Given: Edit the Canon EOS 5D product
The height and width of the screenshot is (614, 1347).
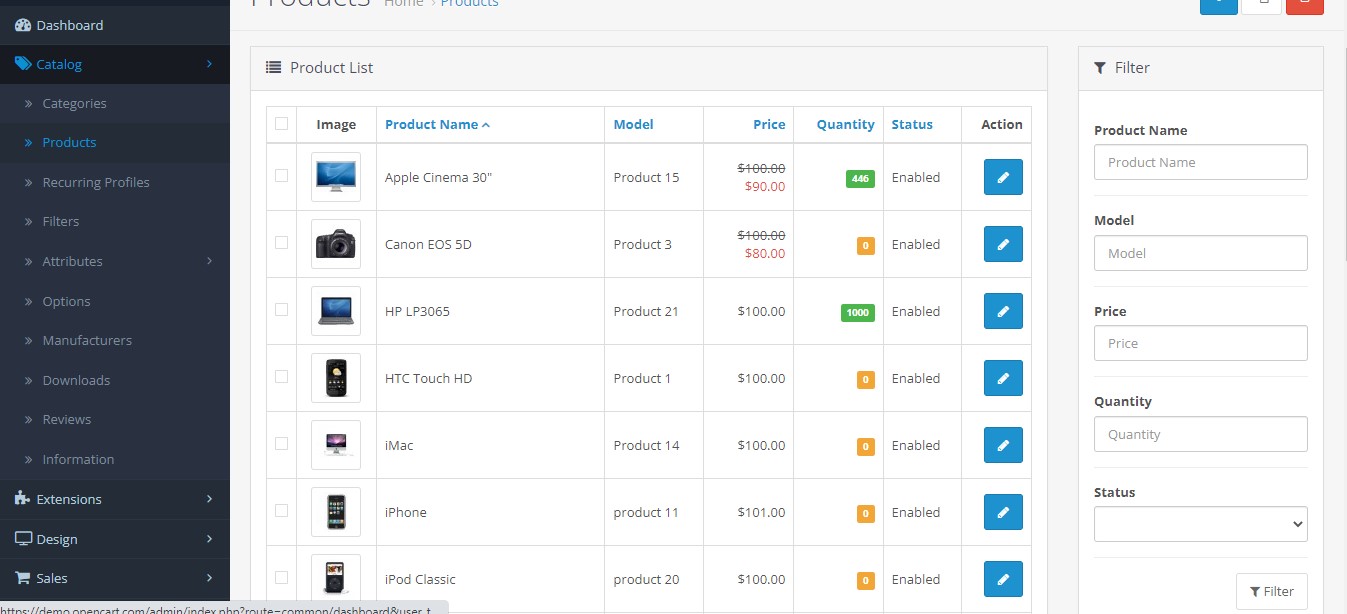Looking at the screenshot, I should click(x=1002, y=244).
